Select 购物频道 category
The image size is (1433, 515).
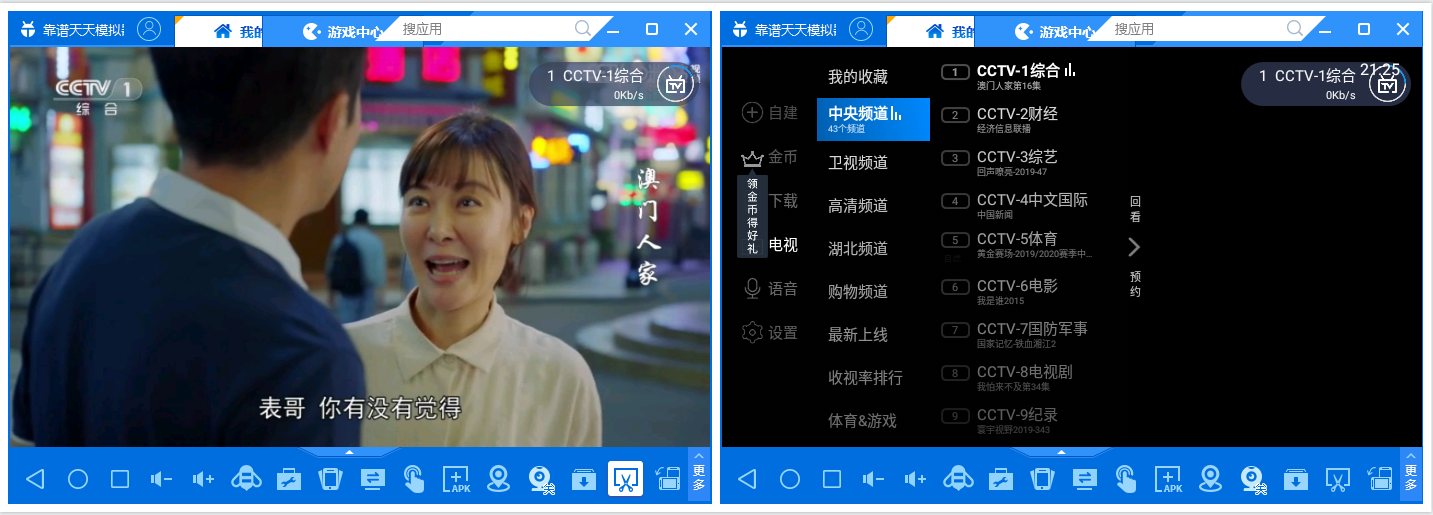tap(858, 291)
